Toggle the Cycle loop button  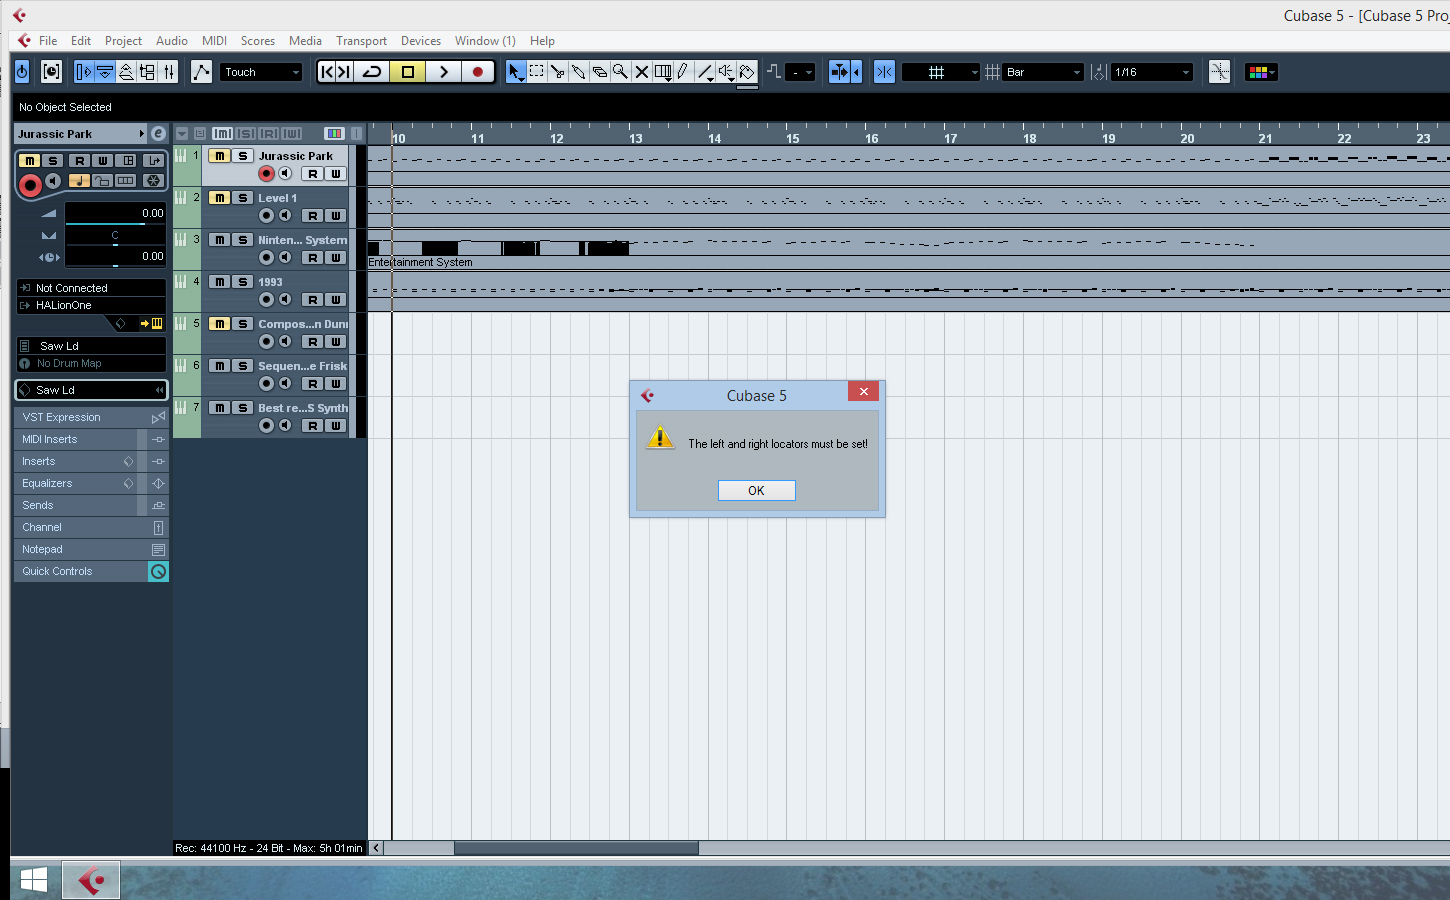372,72
